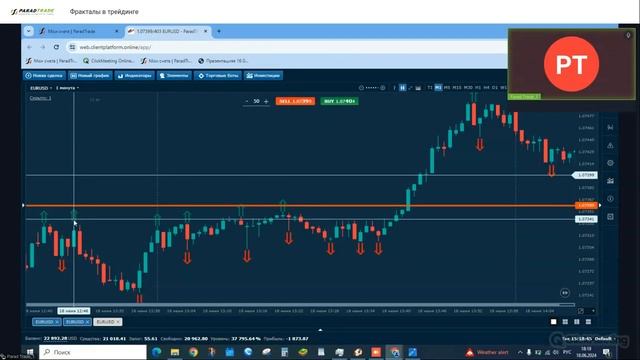Expand the bottom panel with the up arrow
The height and width of the screenshot is (360, 640).
tap(320, 330)
